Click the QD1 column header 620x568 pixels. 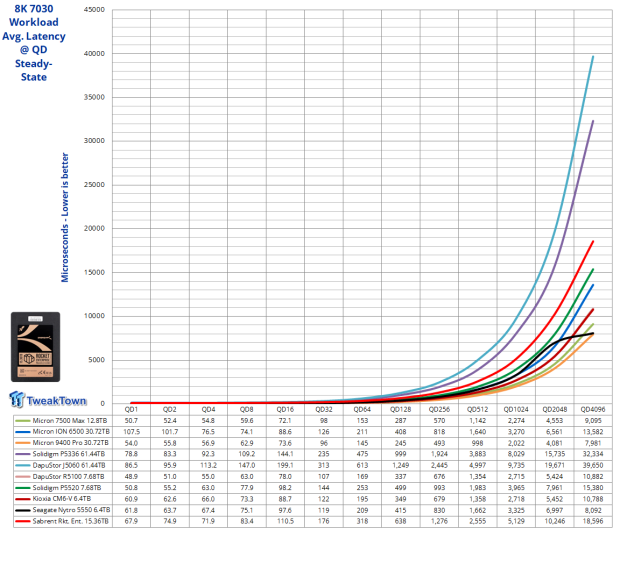point(131,409)
